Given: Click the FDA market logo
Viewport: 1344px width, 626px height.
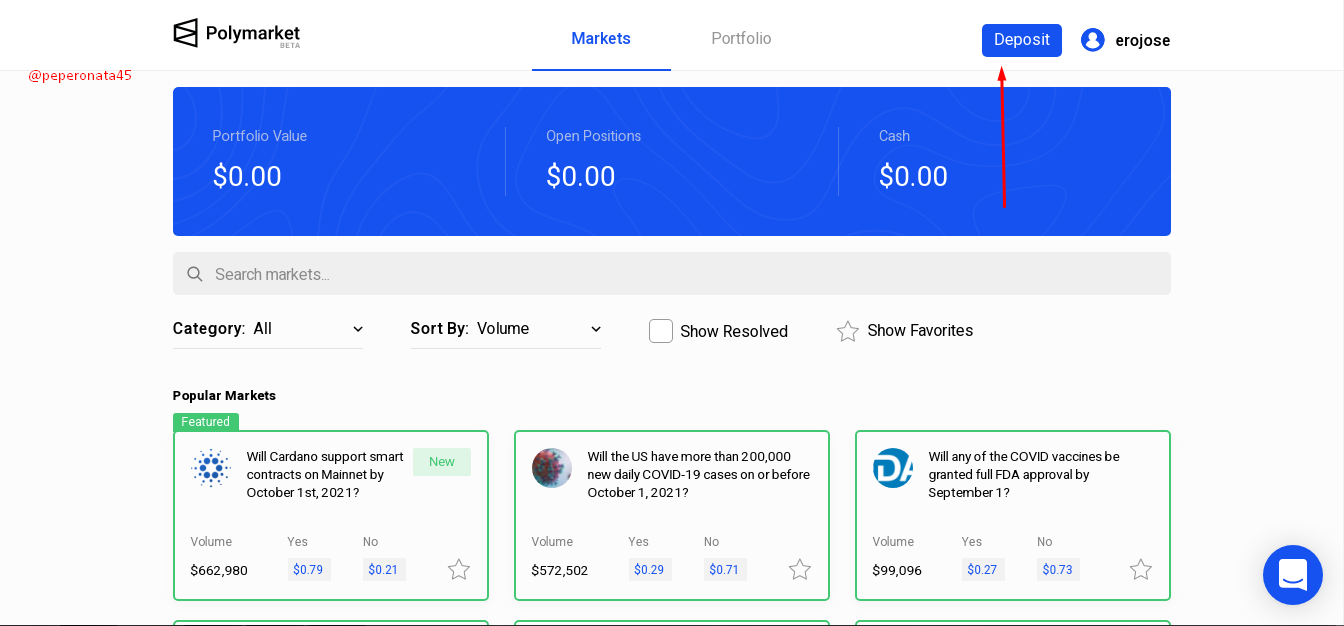Looking at the screenshot, I should pos(893,468).
